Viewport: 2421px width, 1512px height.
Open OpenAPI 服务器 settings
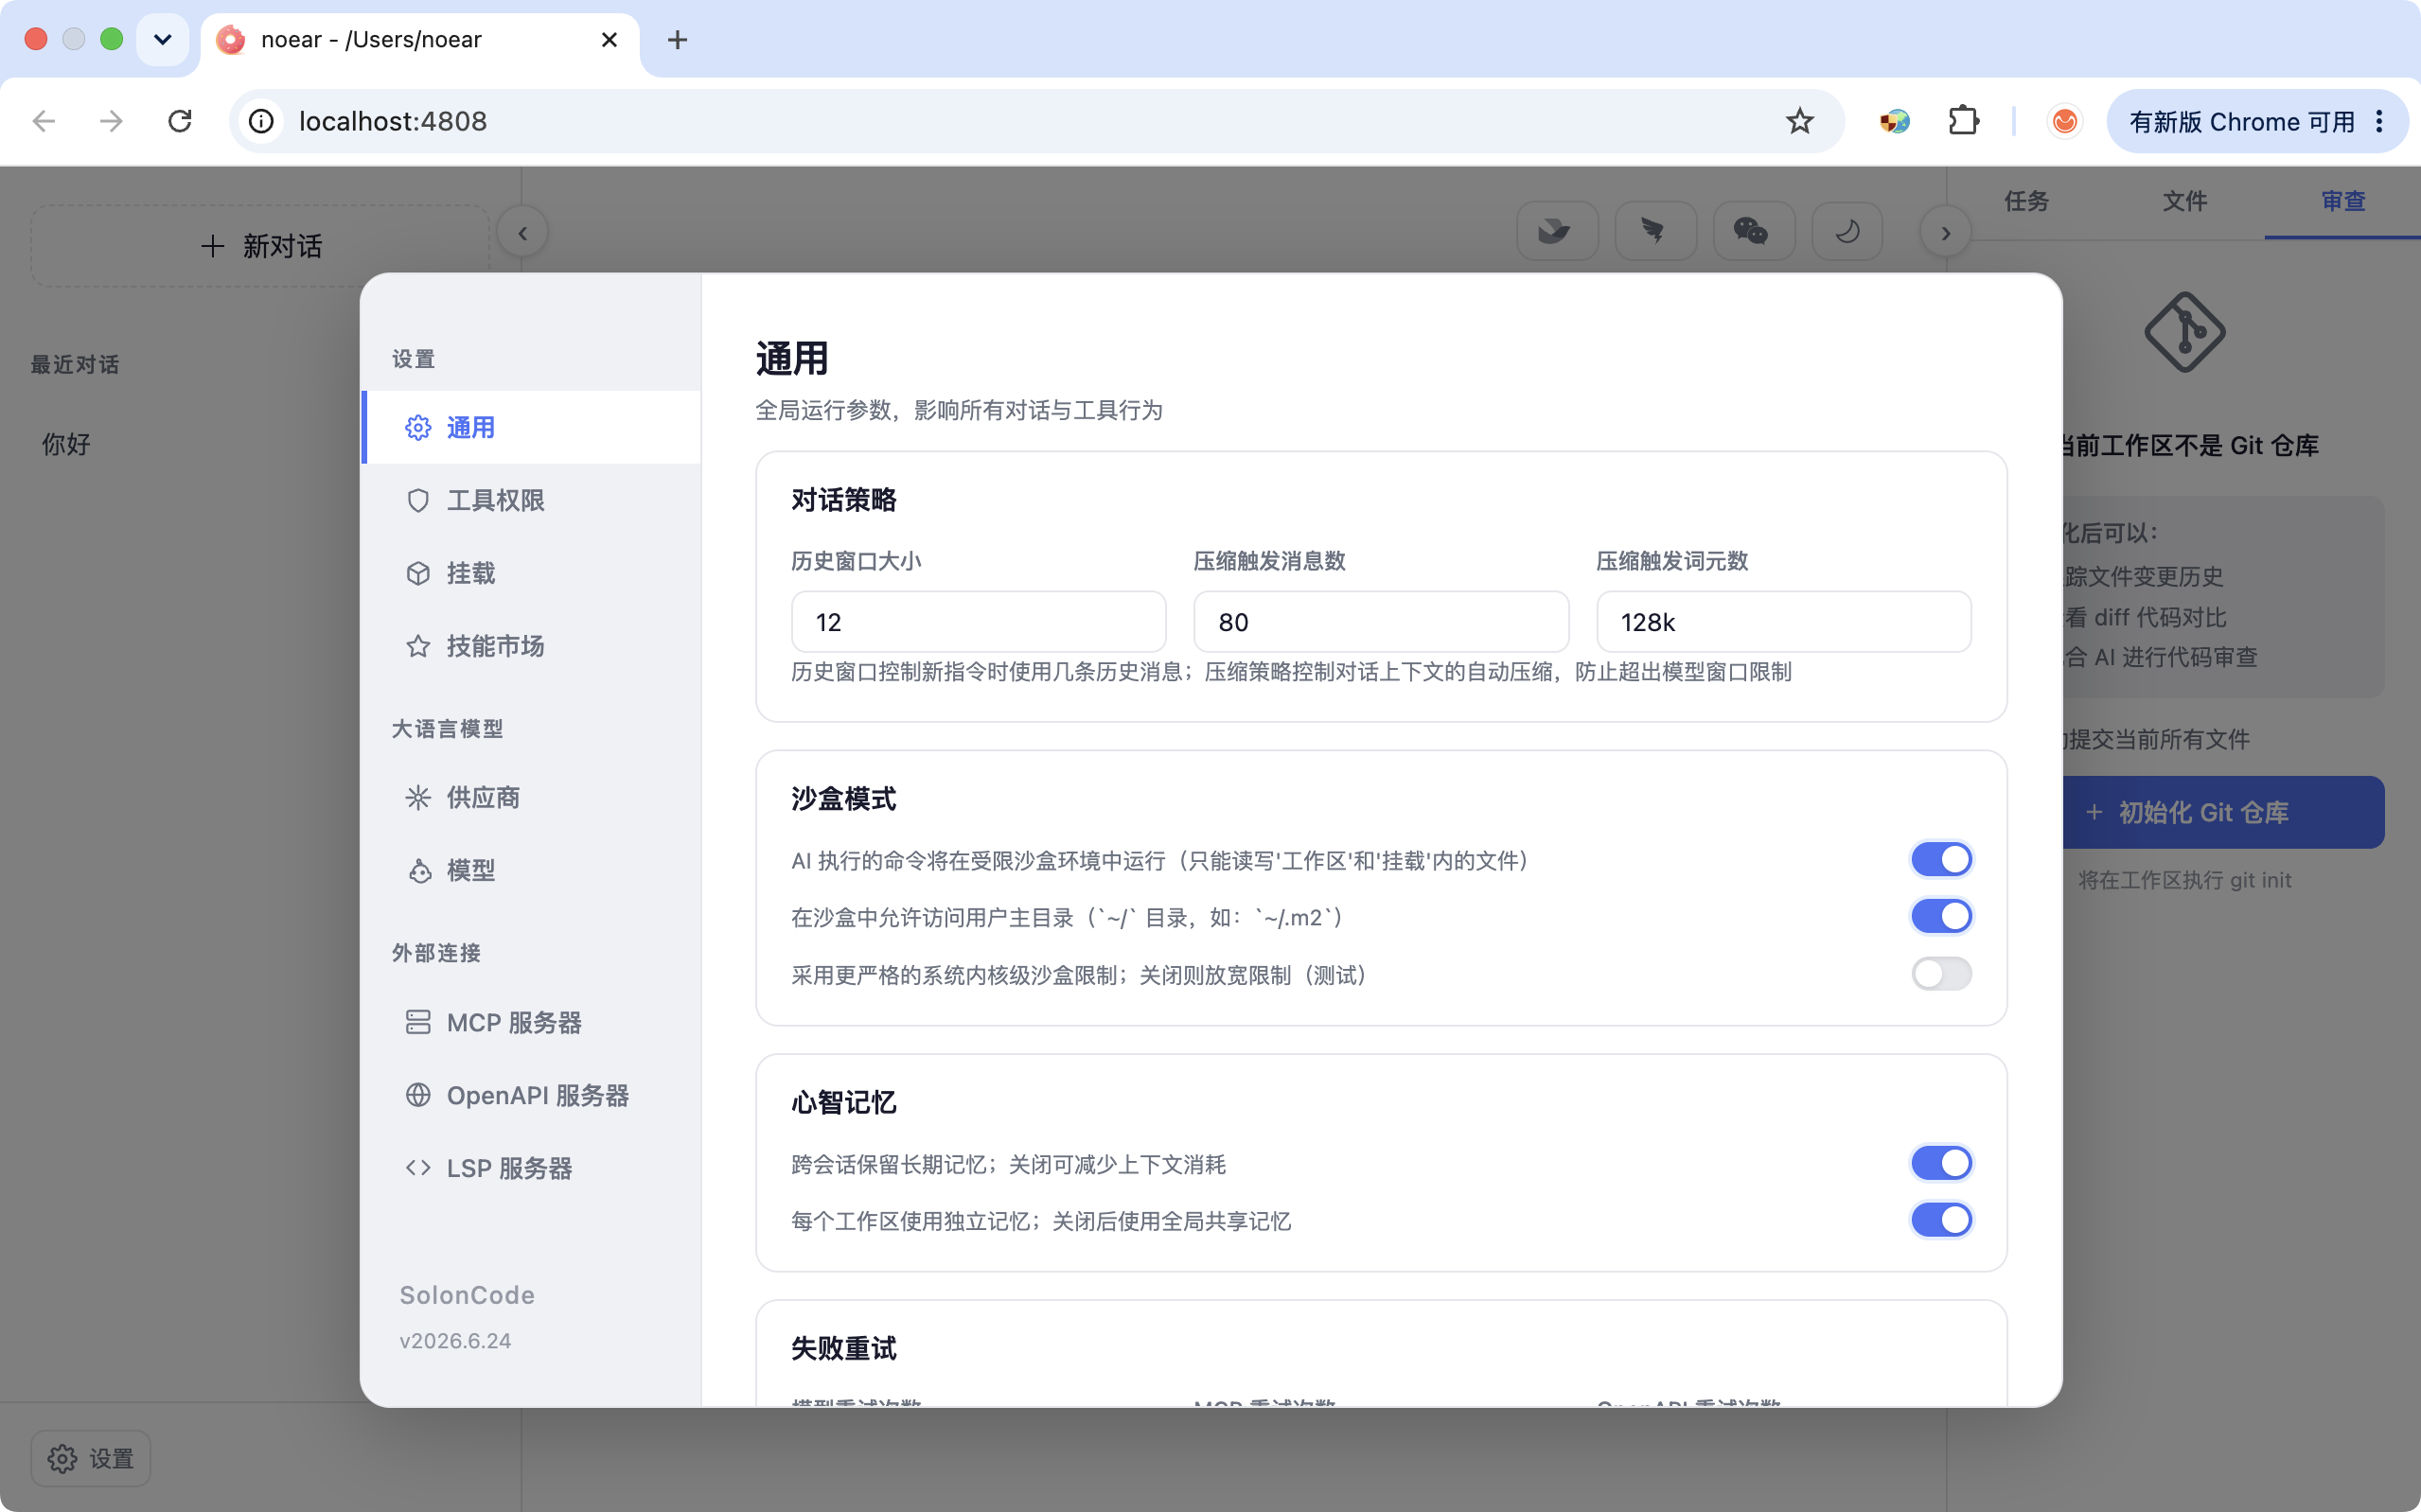531,1095
